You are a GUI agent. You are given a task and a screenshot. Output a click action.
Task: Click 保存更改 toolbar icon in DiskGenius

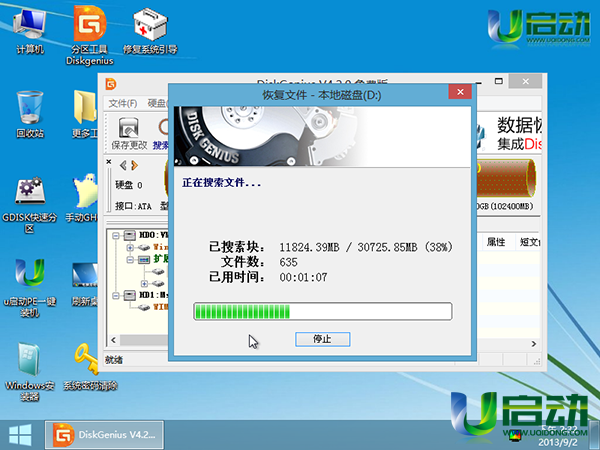(129, 134)
